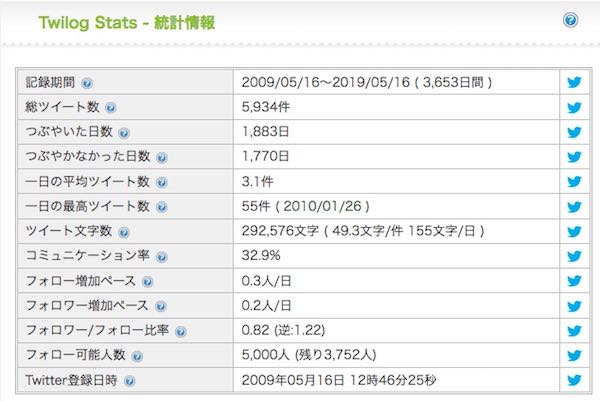Click Twitter bird in 1,883日 row
600x401 pixels.
click(574, 132)
